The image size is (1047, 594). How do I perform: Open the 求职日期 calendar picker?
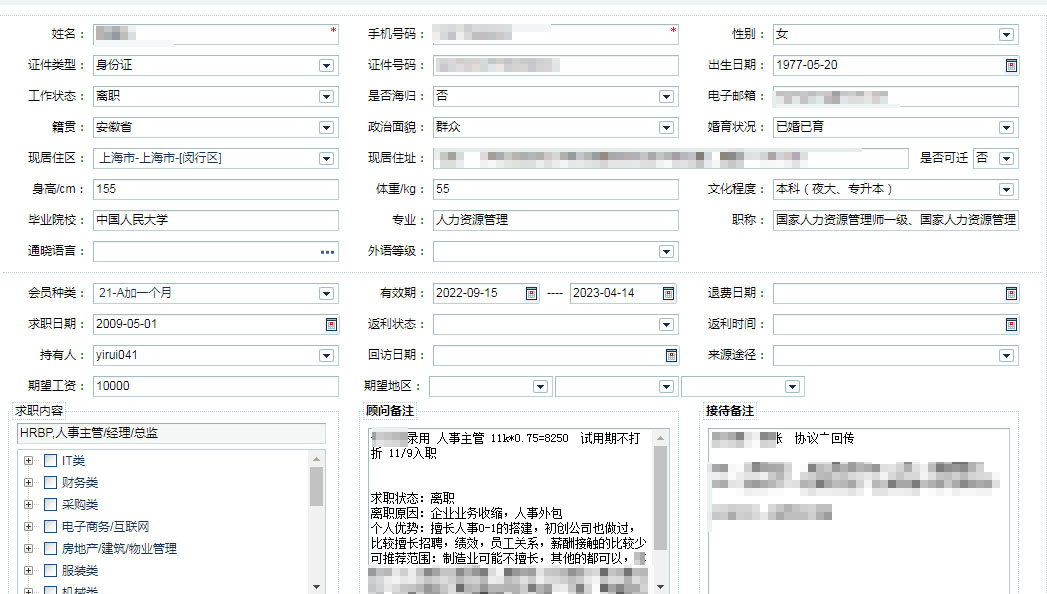click(331, 324)
